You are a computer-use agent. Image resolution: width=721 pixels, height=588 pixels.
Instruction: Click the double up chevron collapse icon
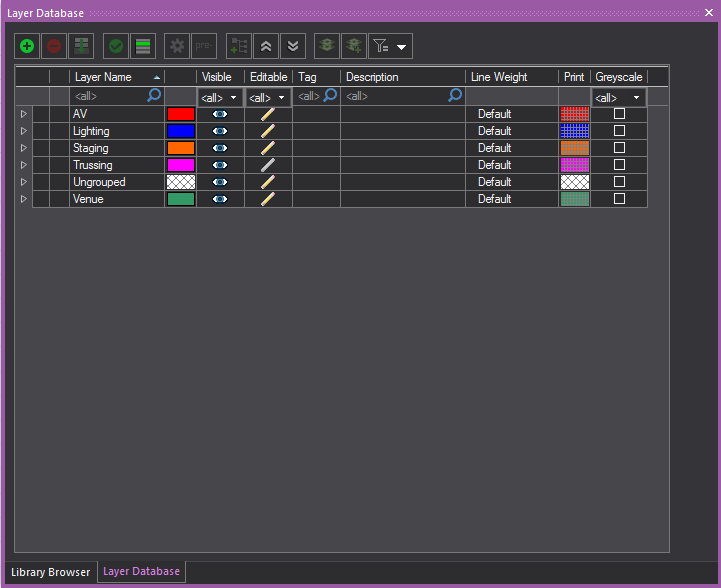click(x=266, y=46)
